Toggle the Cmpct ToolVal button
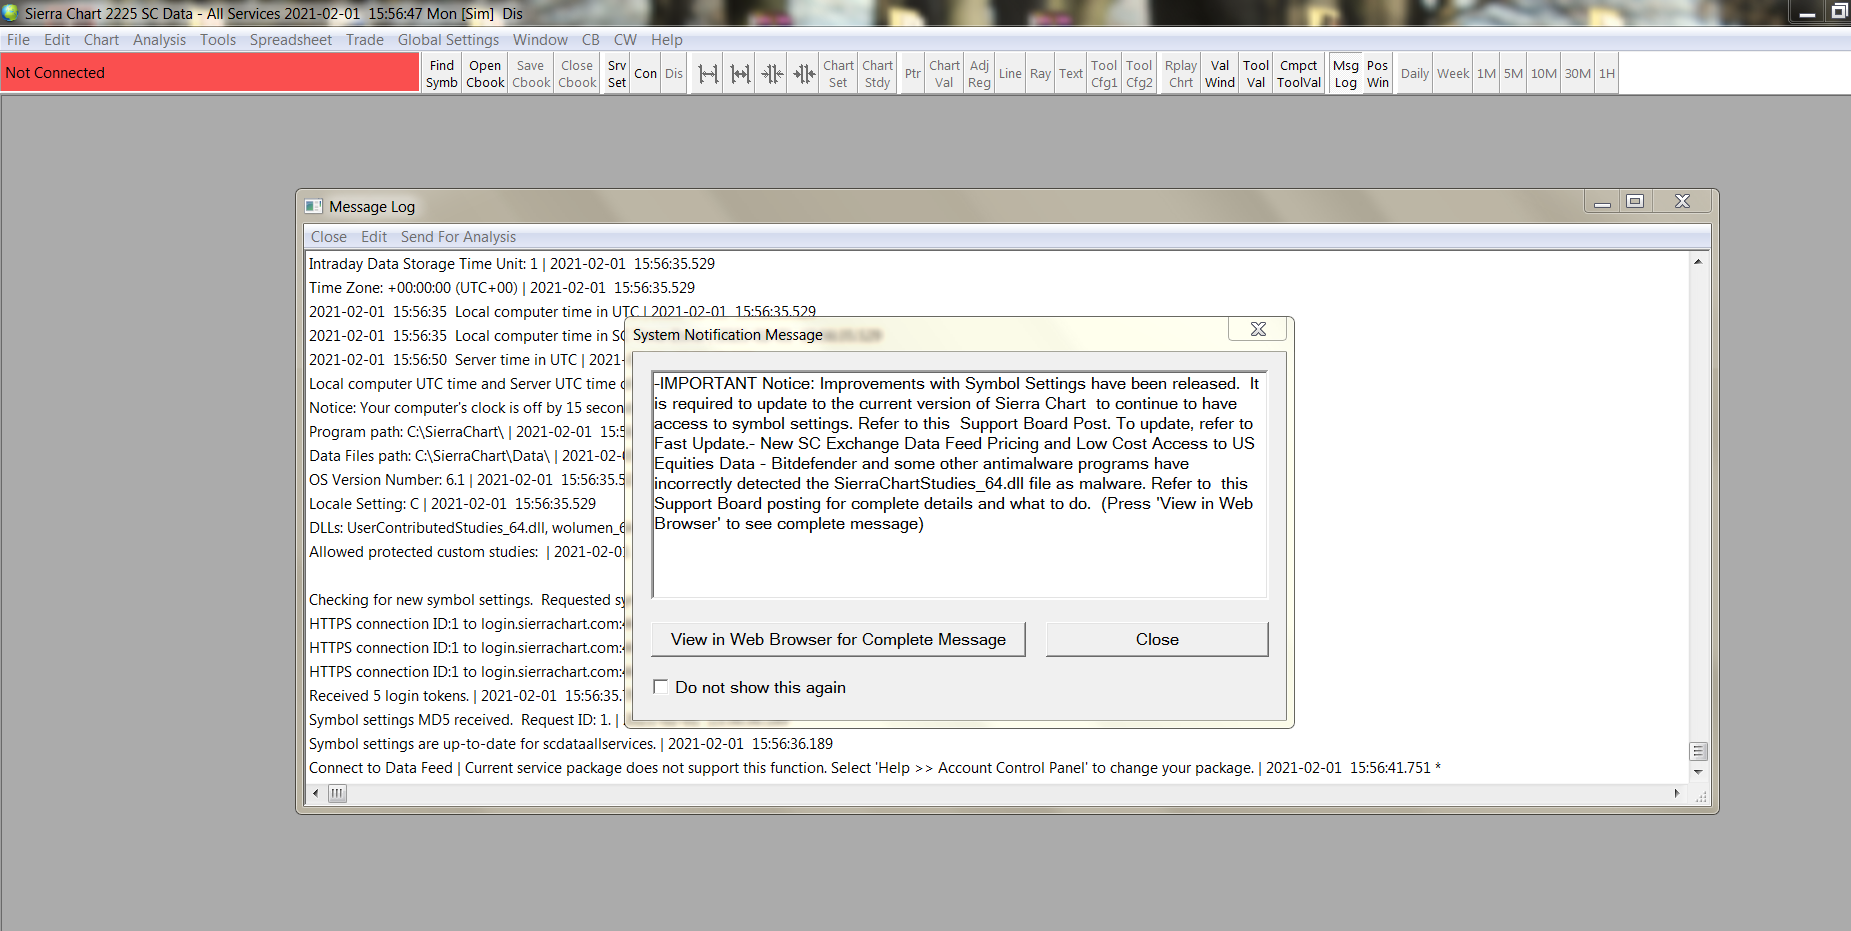 pos(1299,74)
